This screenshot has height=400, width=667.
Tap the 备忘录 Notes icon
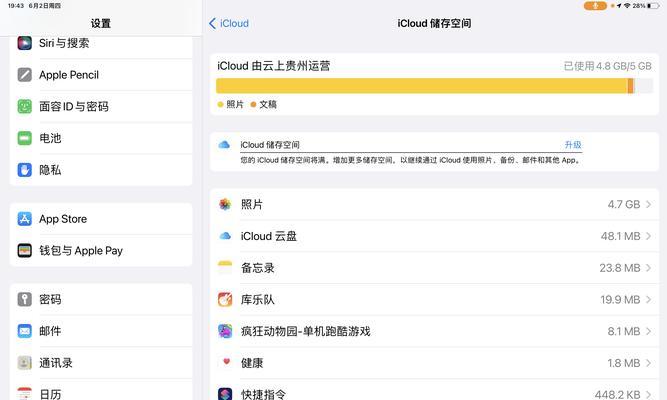[x=225, y=268]
